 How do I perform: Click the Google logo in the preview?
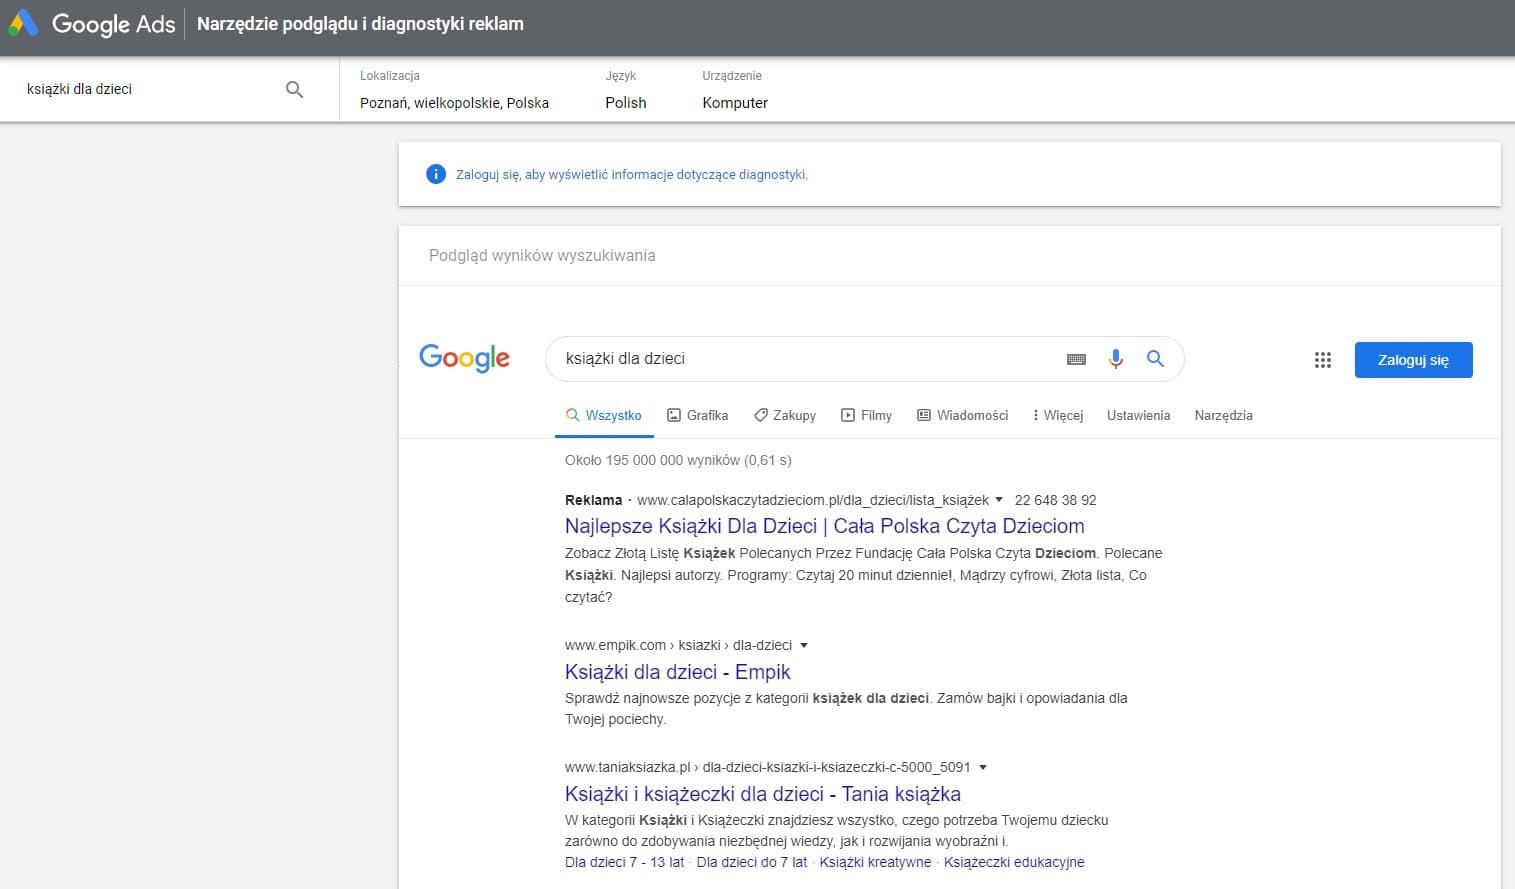[x=464, y=357]
